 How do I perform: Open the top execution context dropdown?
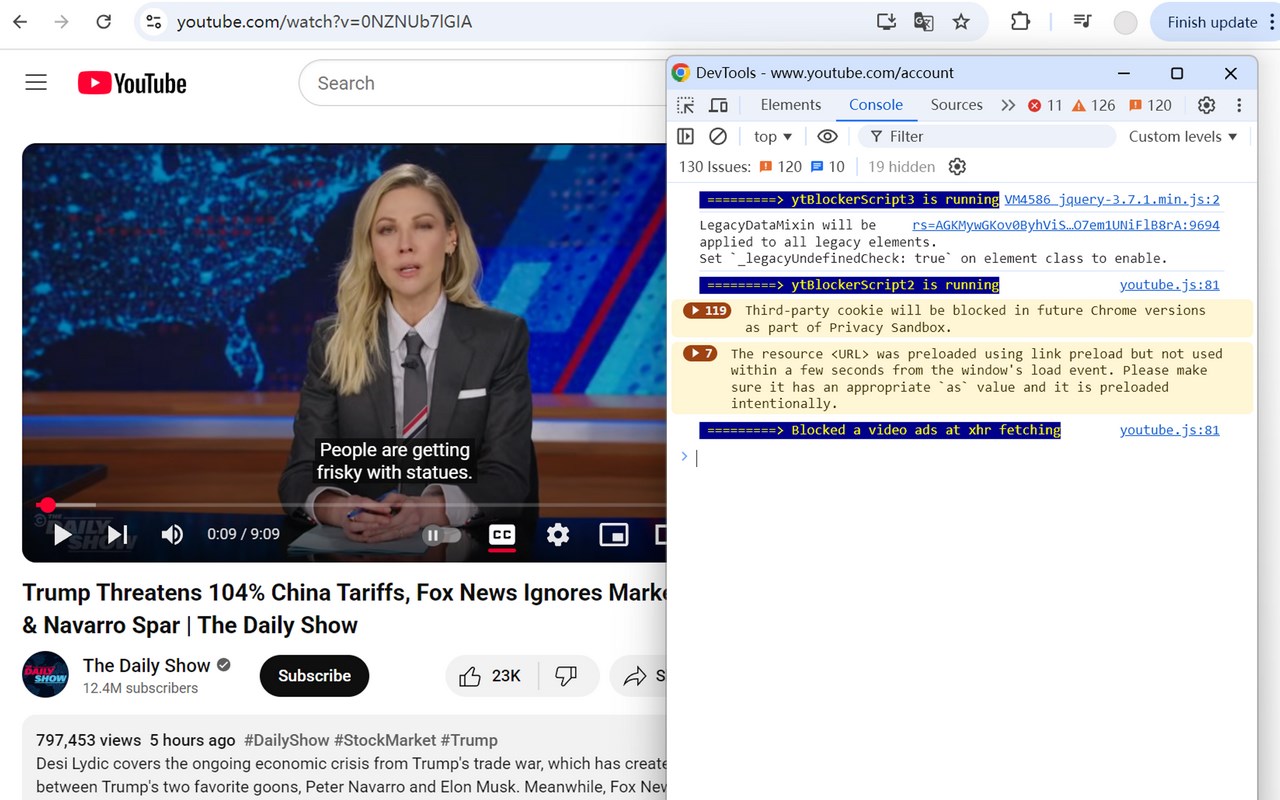[771, 136]
